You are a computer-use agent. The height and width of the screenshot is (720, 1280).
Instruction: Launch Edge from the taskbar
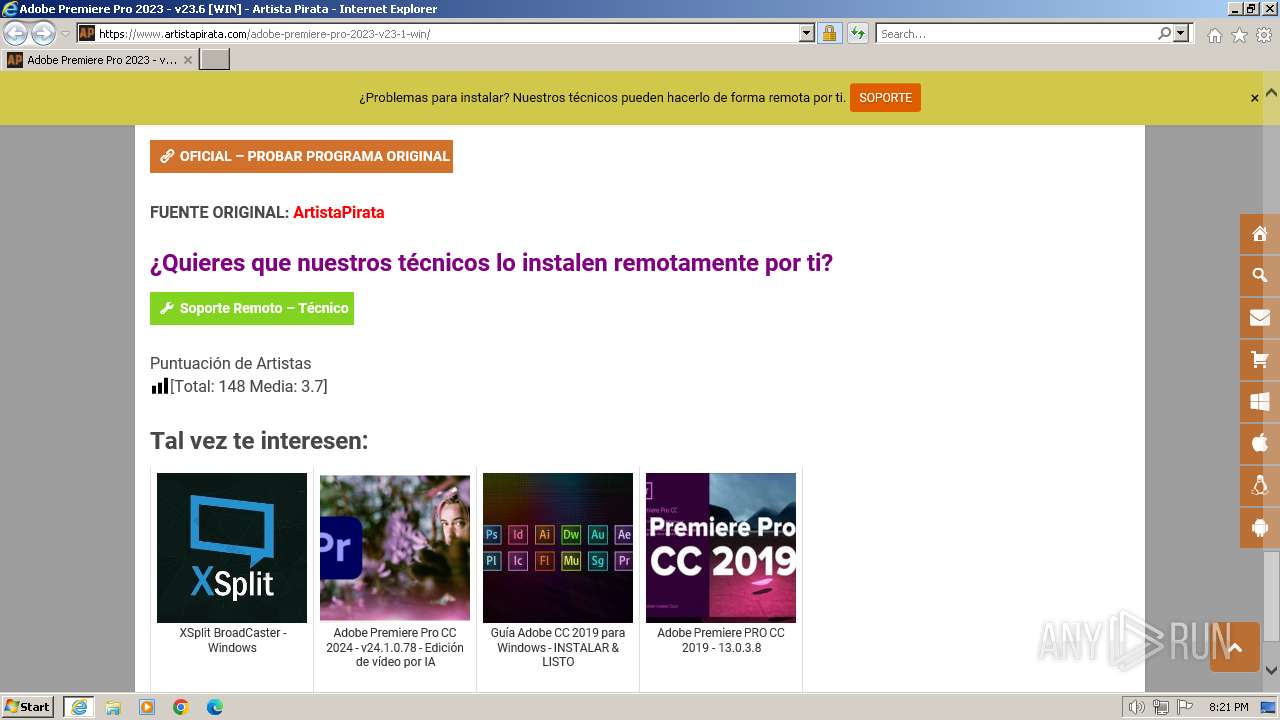pyautogui.click(x=215, y=707)
